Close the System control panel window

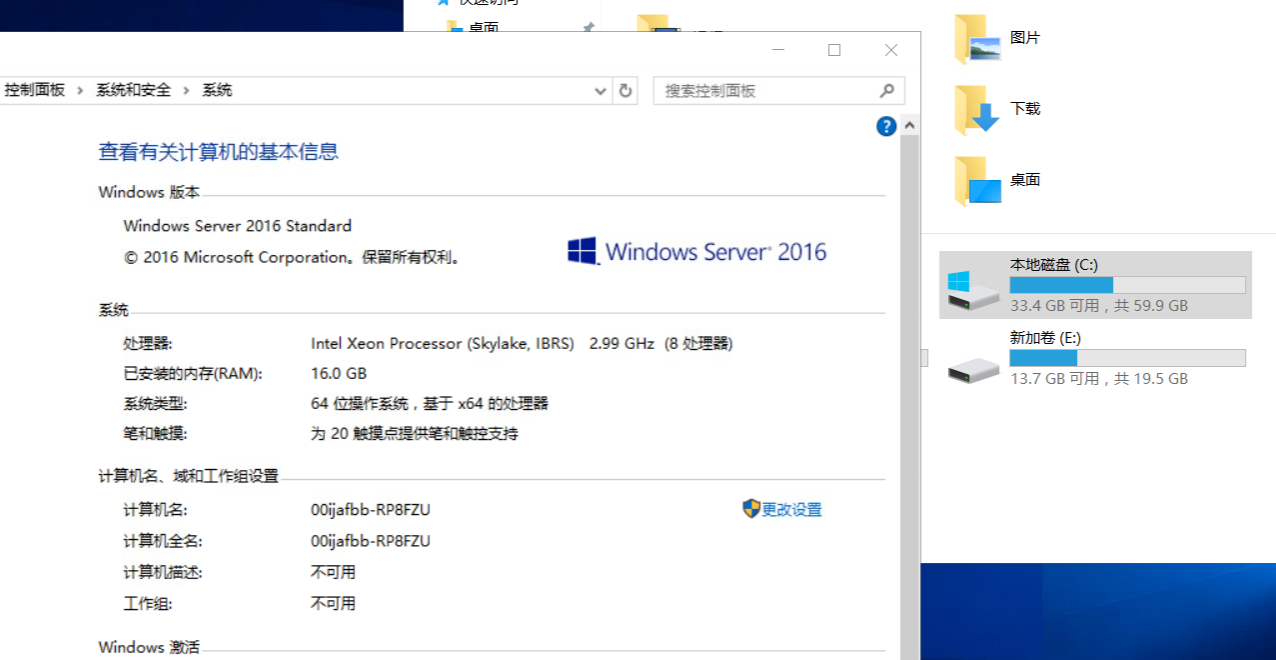point(891,50)
